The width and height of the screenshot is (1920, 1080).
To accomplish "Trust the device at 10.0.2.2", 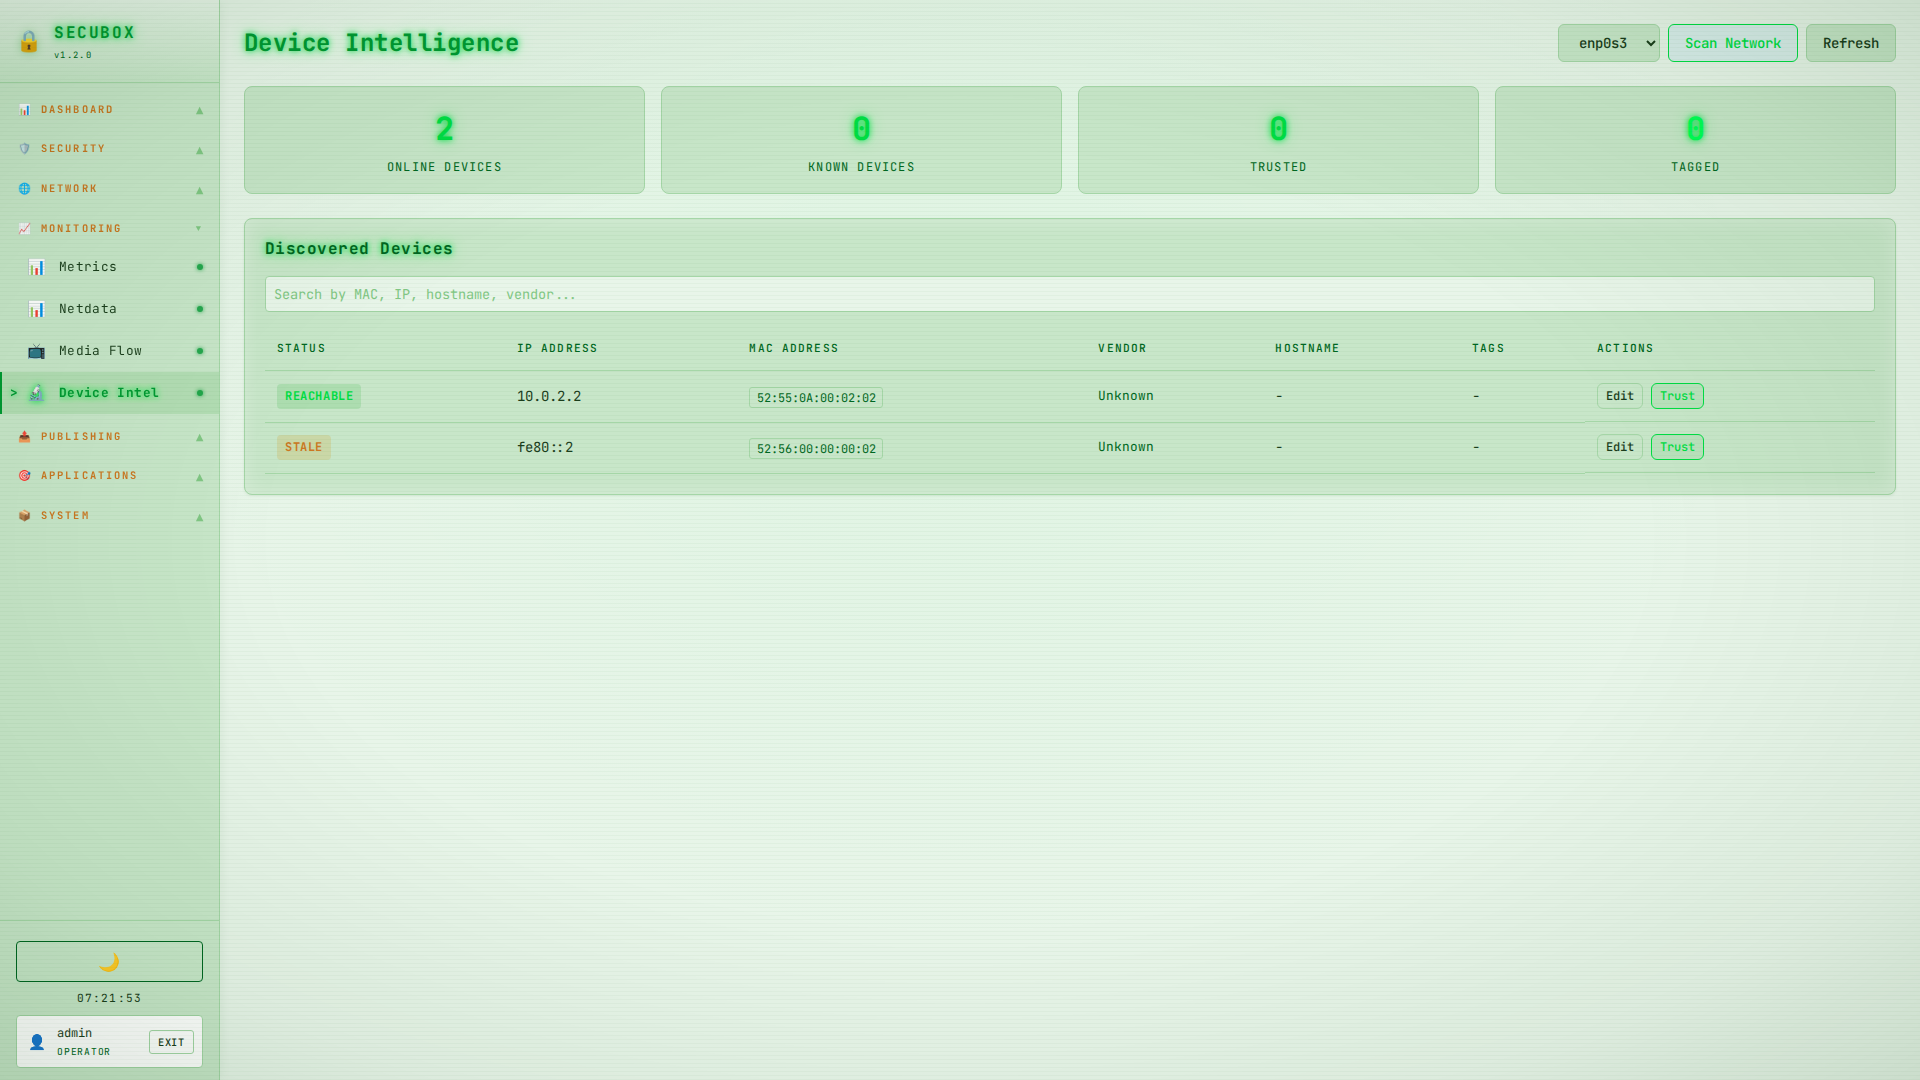I will pyautogui.click(x=1677, y=396).
